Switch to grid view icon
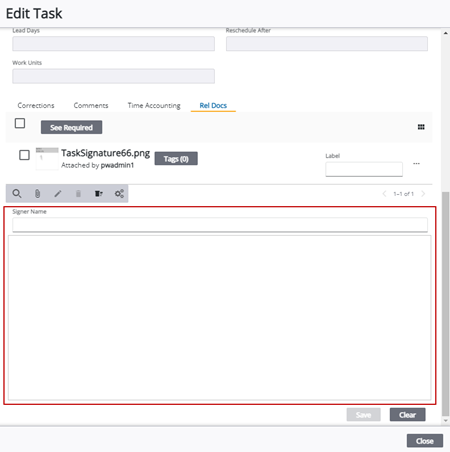This screenshot has width=450, height=452. 421,127
